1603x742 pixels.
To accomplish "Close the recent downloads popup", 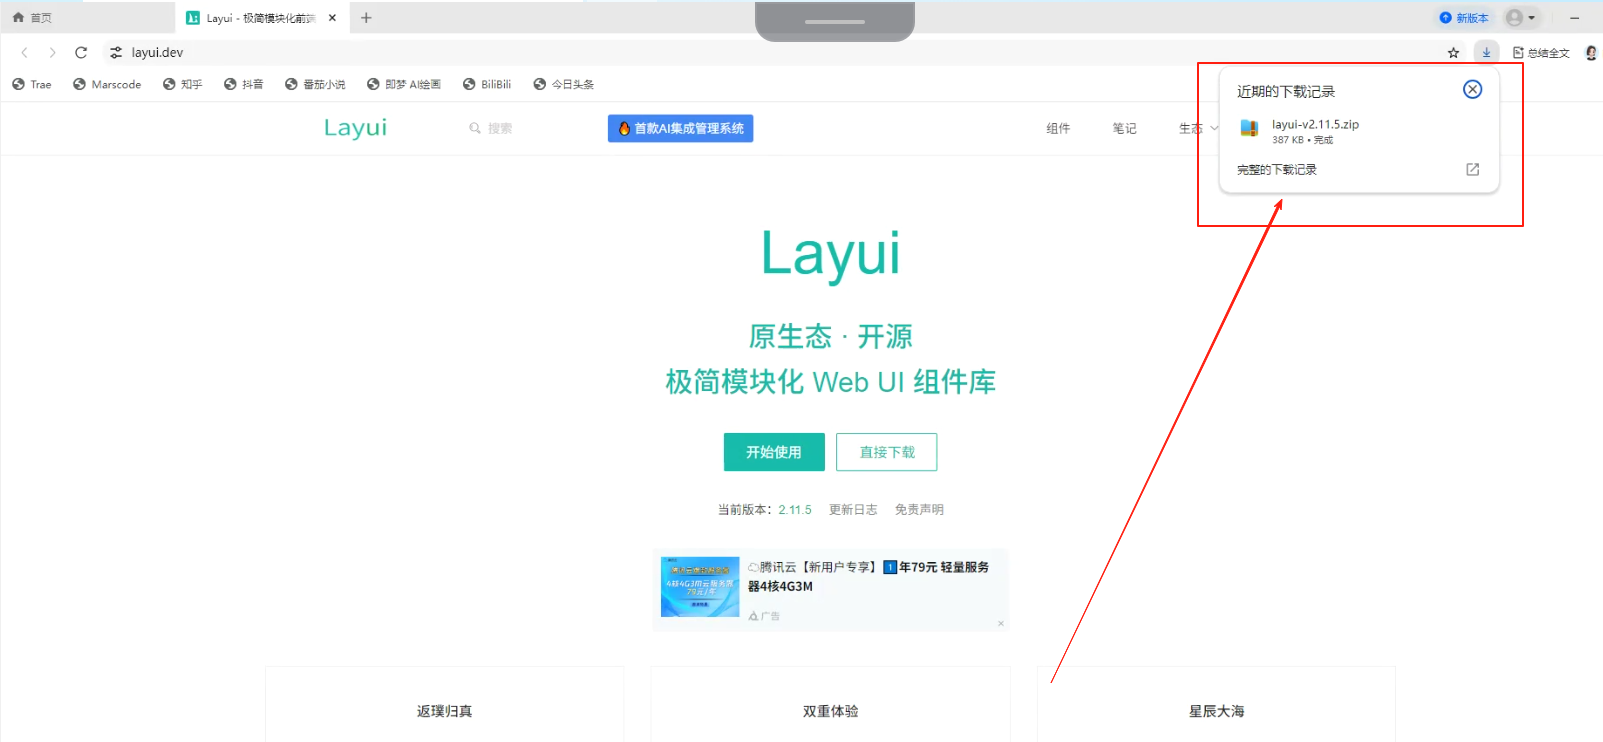I will (x=1472, y=90).
